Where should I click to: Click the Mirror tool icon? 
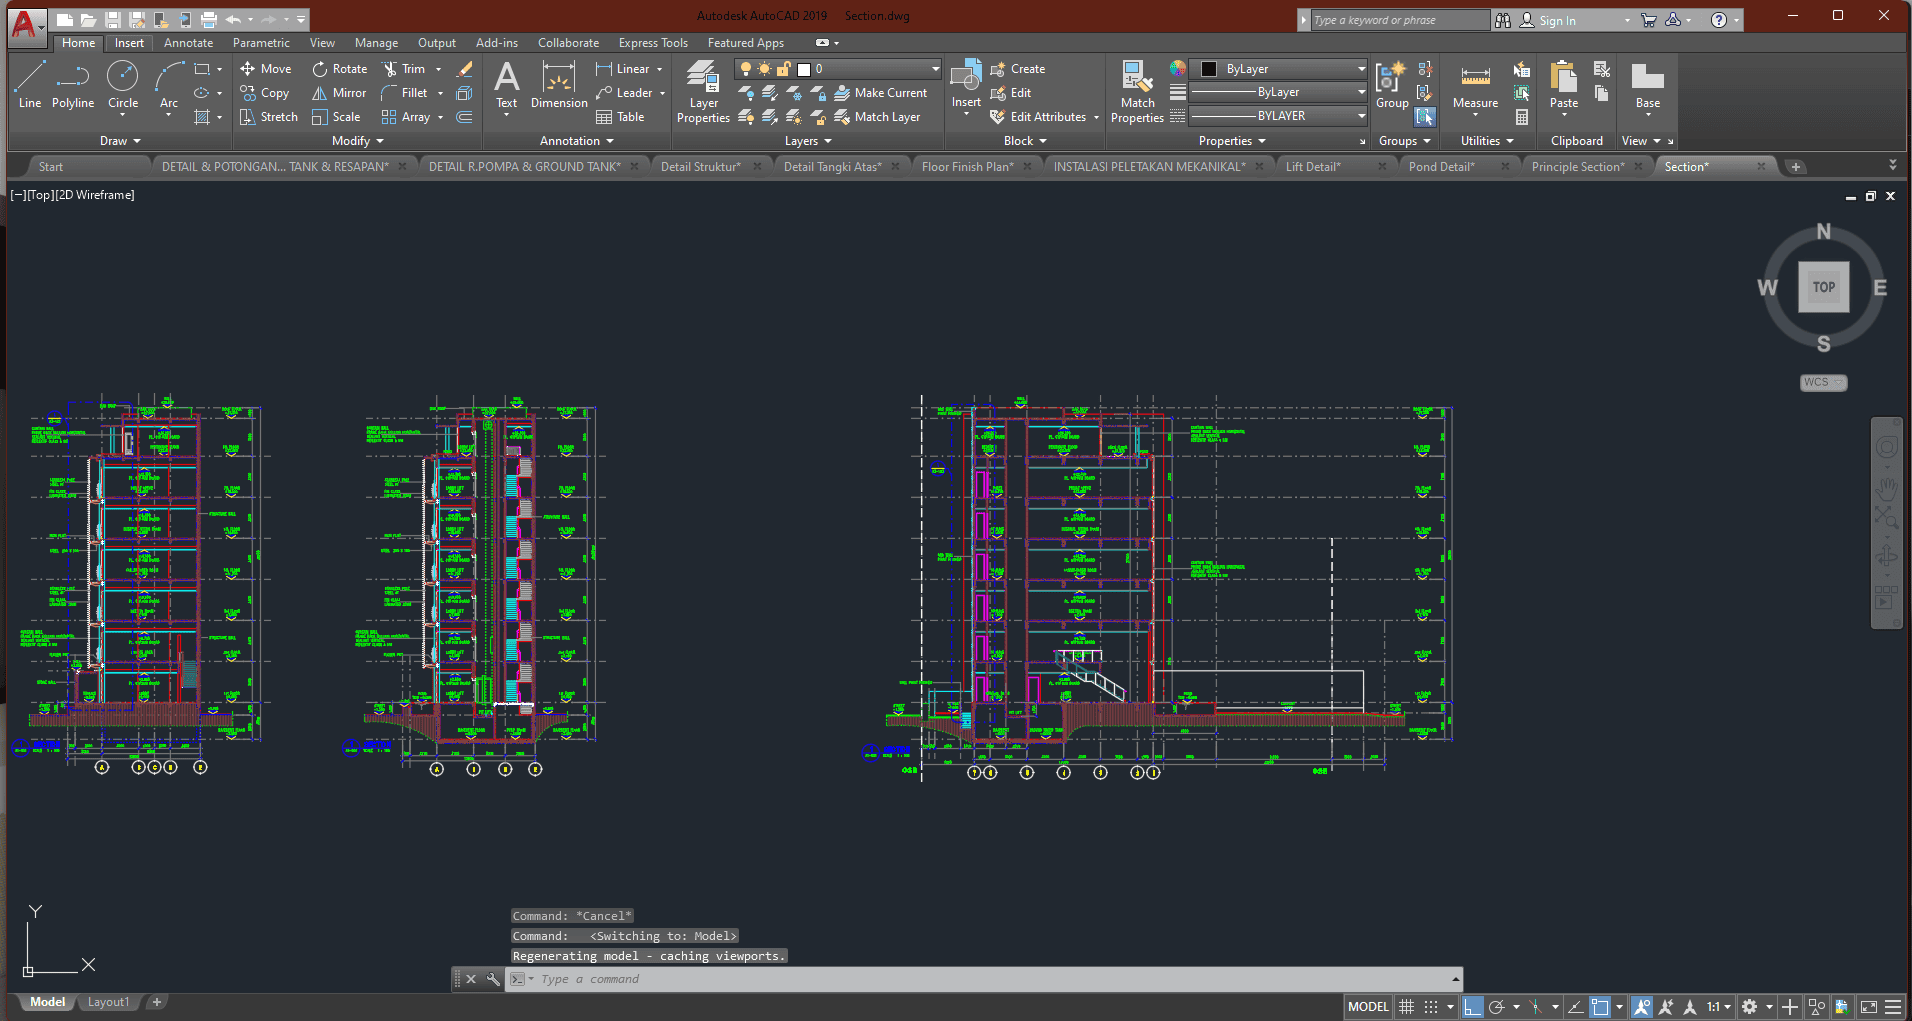coord(320,93)
